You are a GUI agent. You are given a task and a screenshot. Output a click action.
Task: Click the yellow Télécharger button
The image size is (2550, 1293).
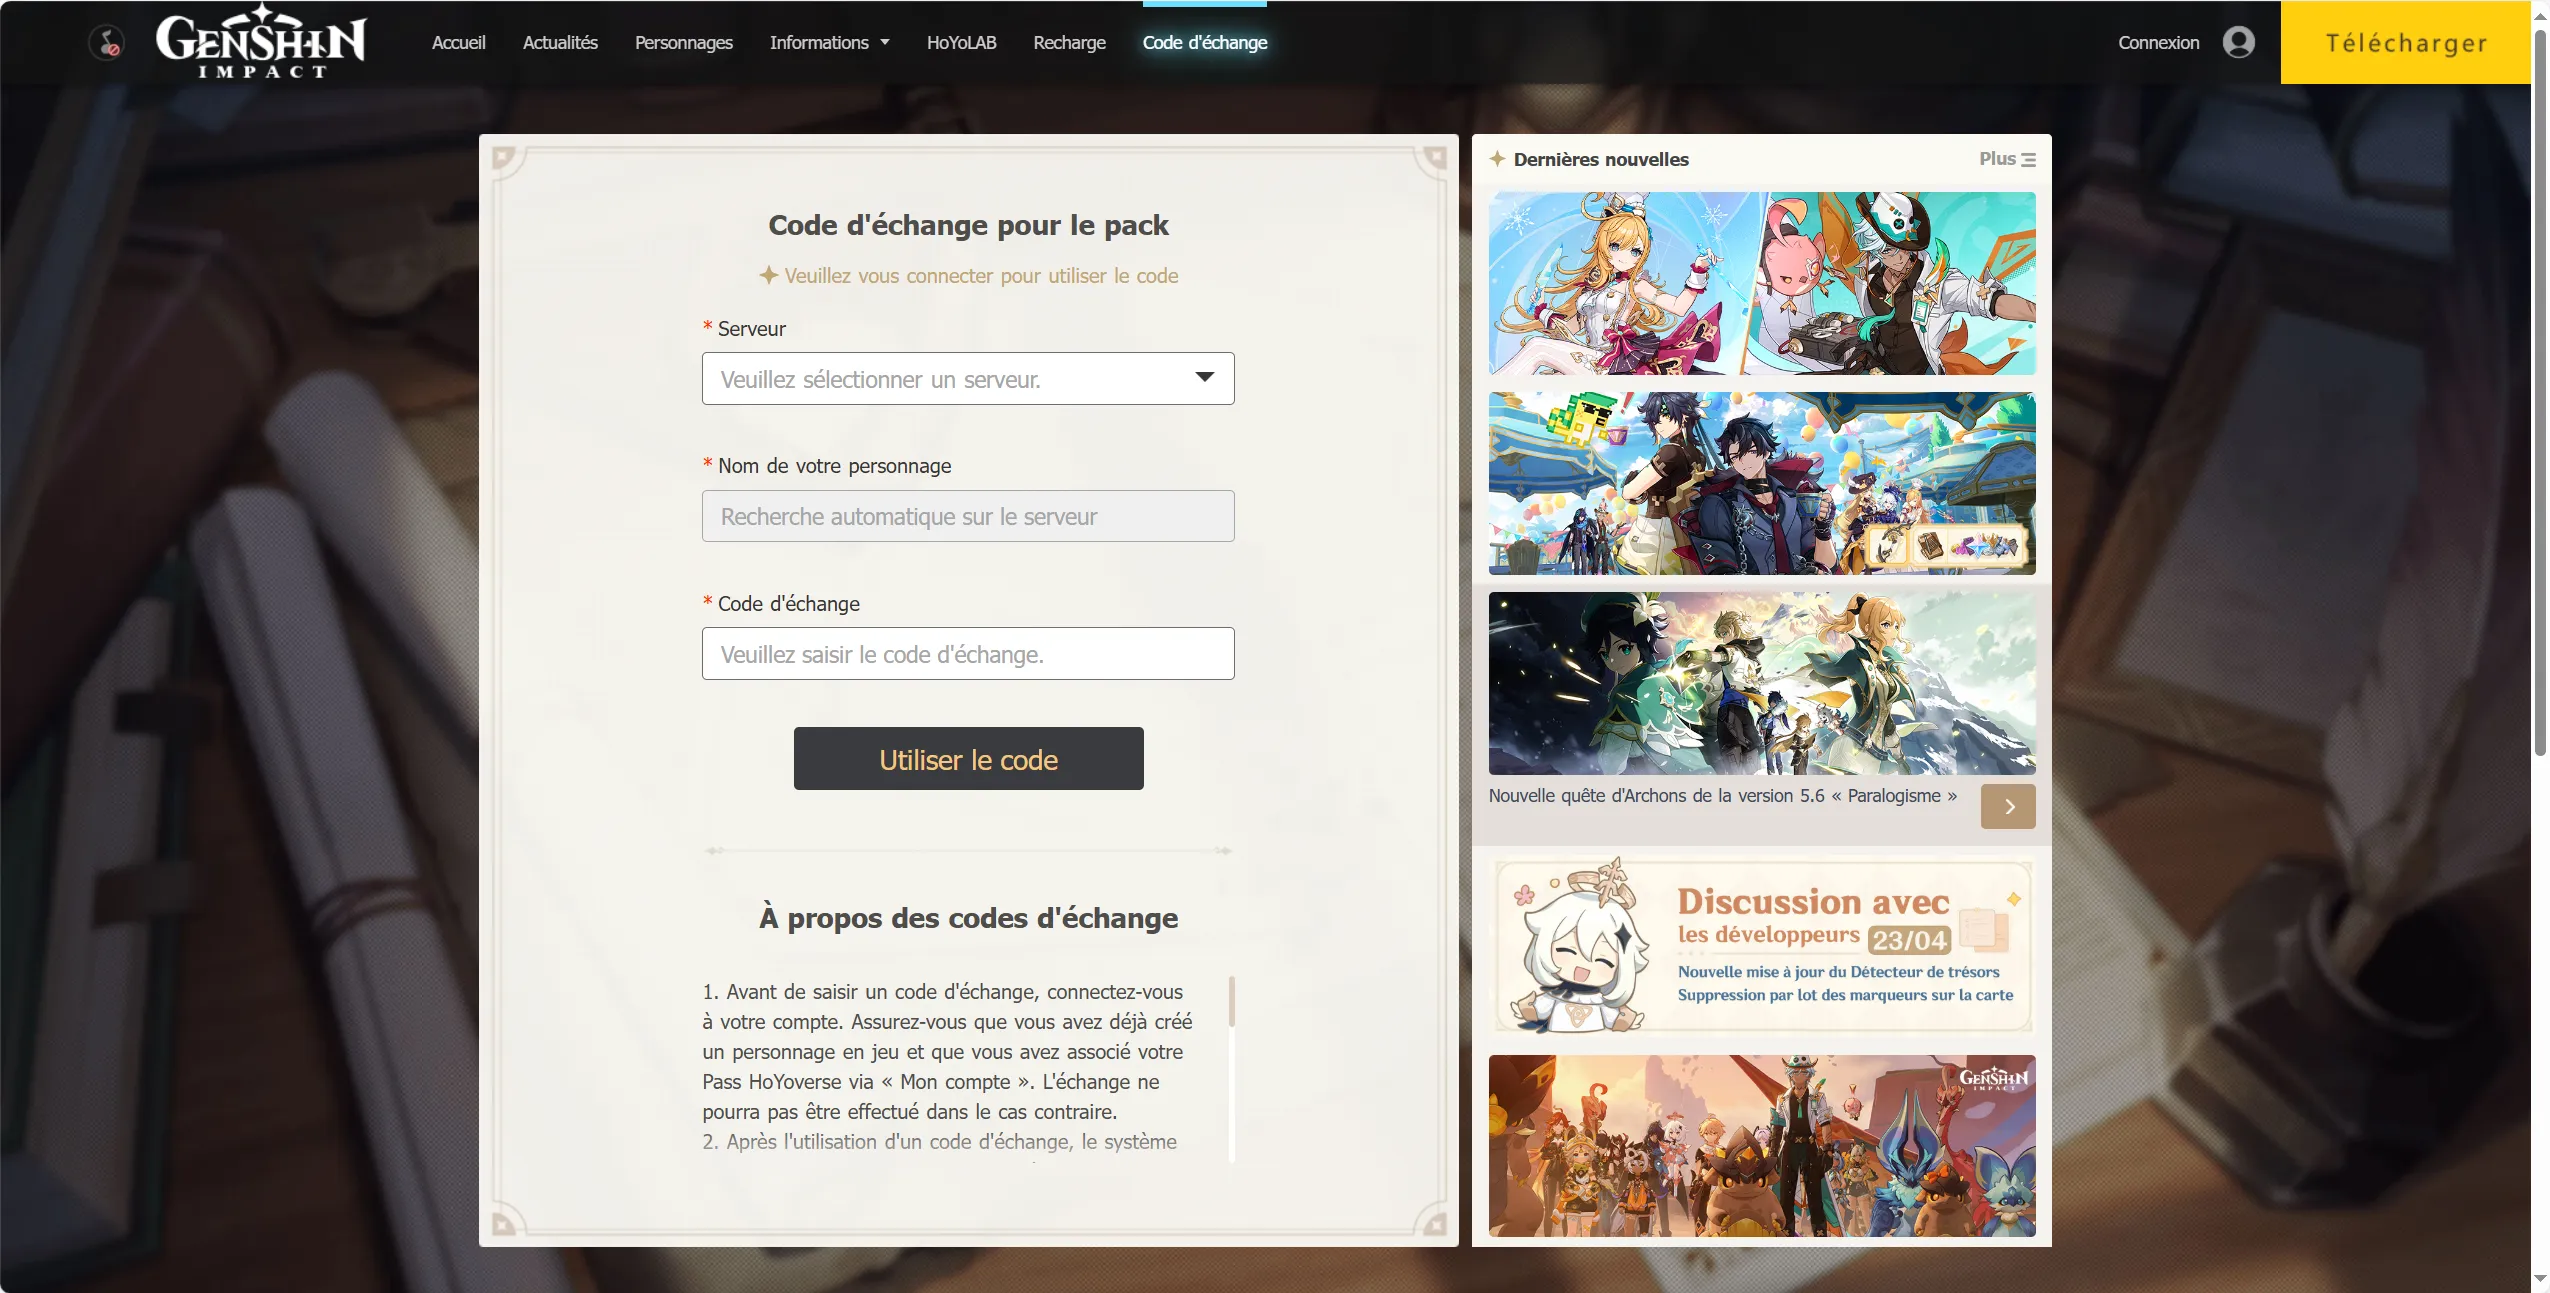coord(2406,43)
